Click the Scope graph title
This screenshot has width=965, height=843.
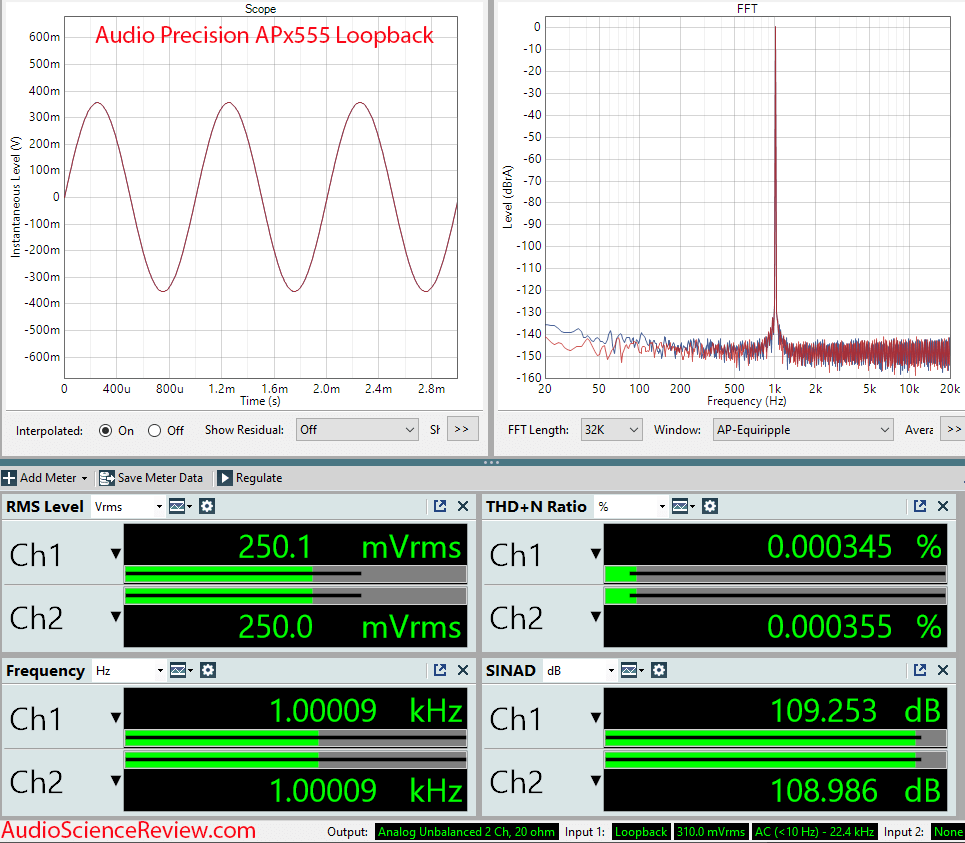tap(260, 9)
